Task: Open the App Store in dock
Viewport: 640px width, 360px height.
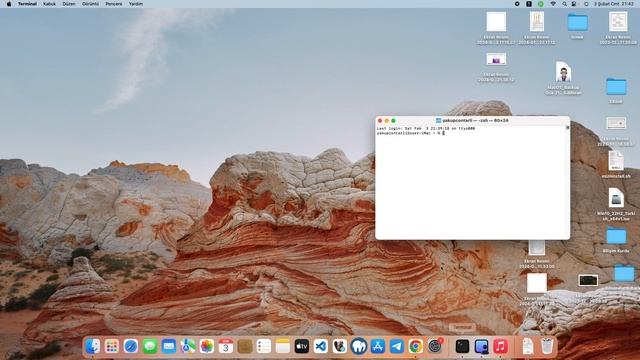Action: pyautogui.click(x=378, y=346)
